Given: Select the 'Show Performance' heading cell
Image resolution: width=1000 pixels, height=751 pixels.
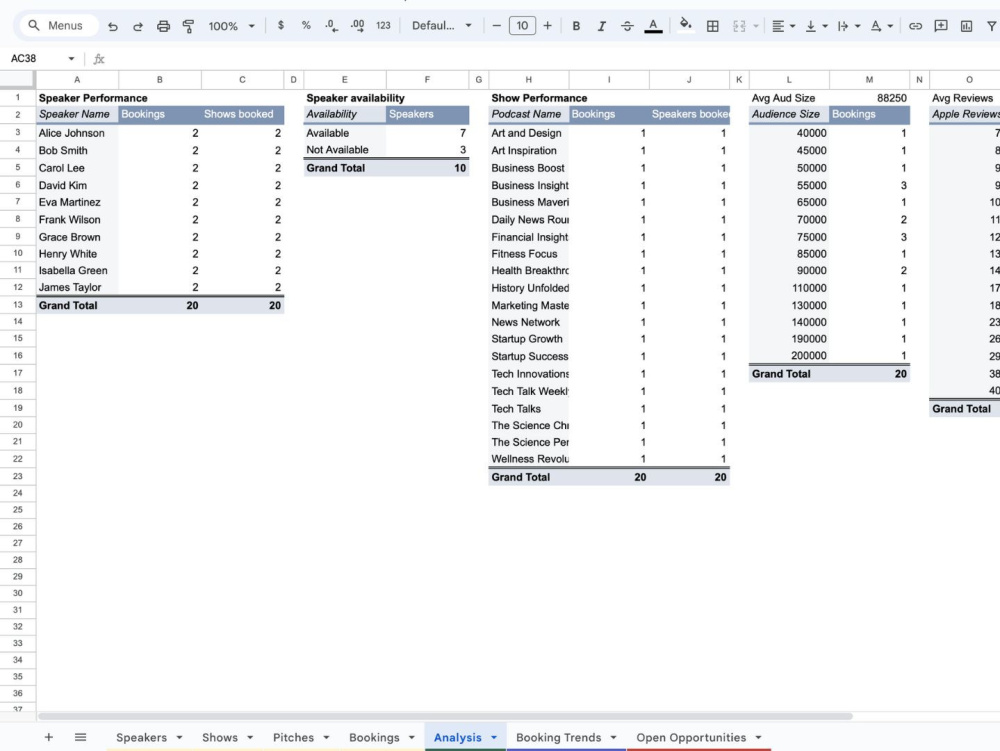Looking at the screenshot, I should (x=529, y=98).
